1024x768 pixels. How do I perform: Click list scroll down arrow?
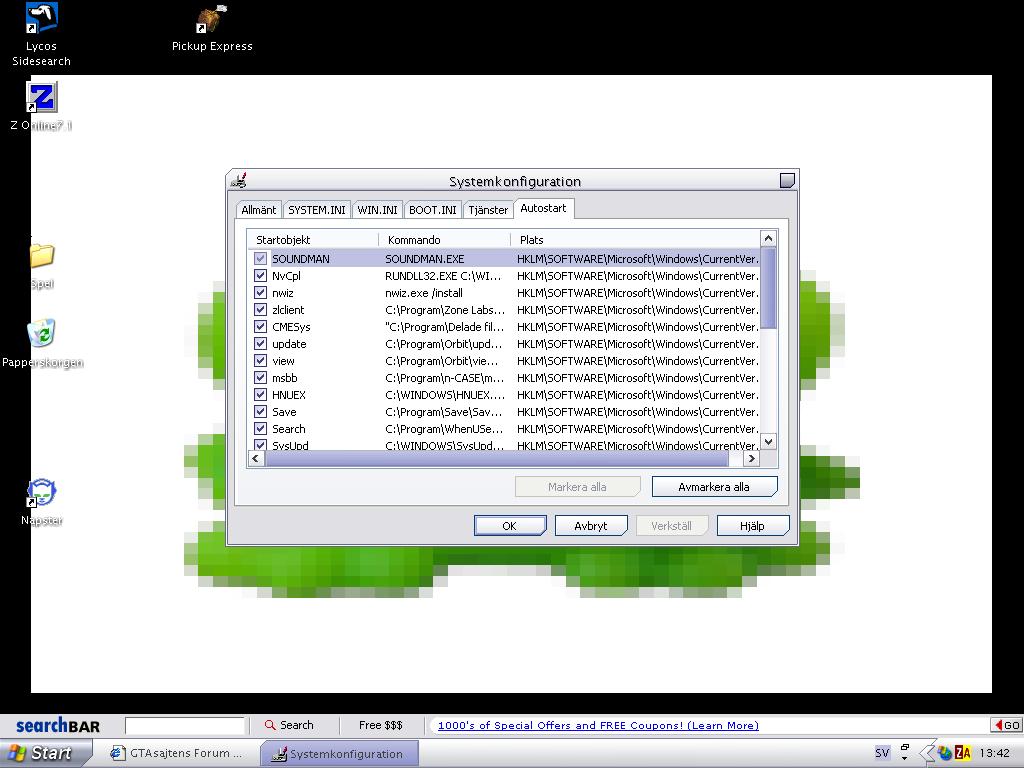pos(769,441)
